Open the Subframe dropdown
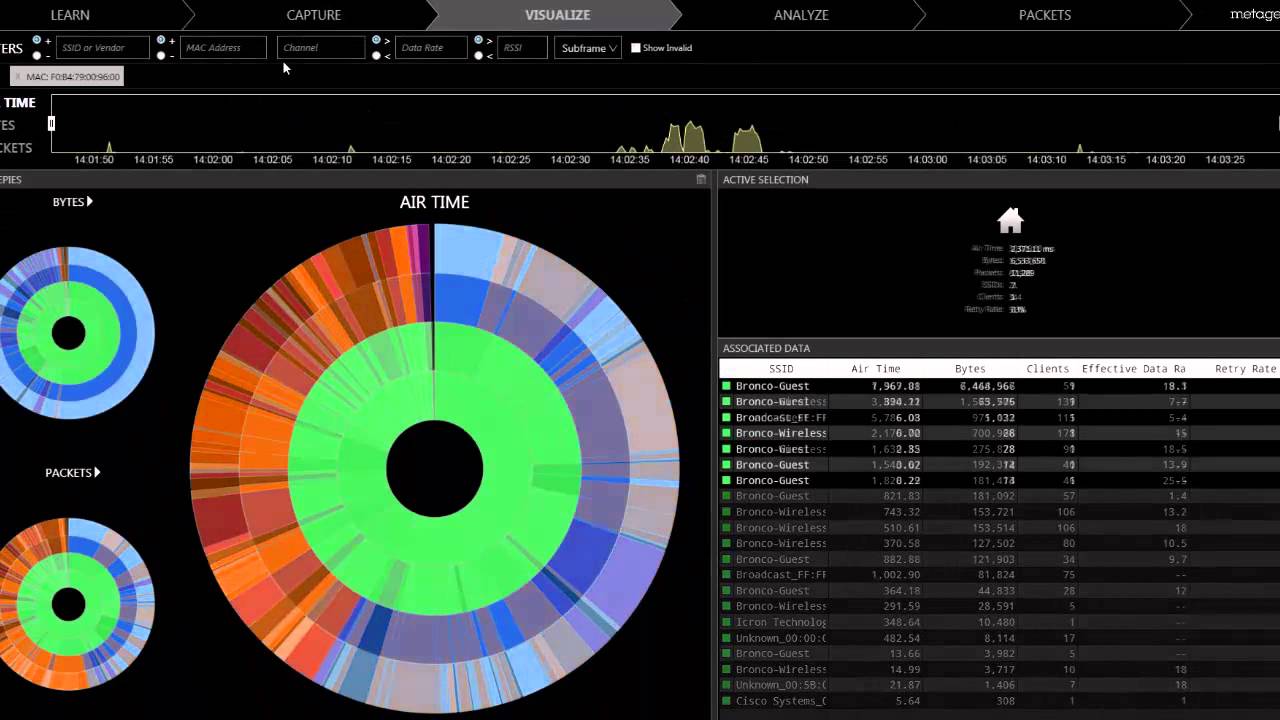Viewport: 1280px width, 720px height. click(x=588, y=48)
